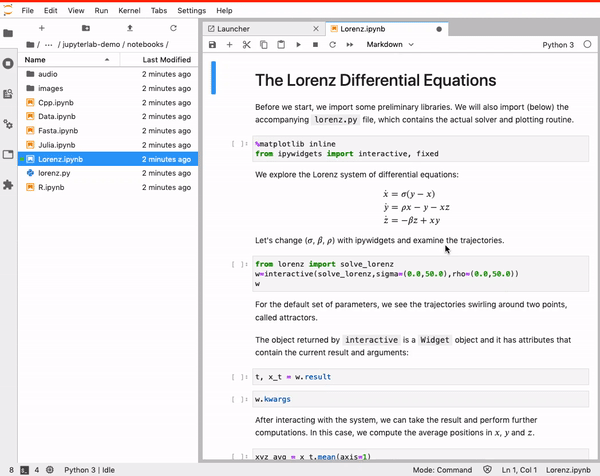Click the t, x_t = w.result cell

(x=421, y=377)
